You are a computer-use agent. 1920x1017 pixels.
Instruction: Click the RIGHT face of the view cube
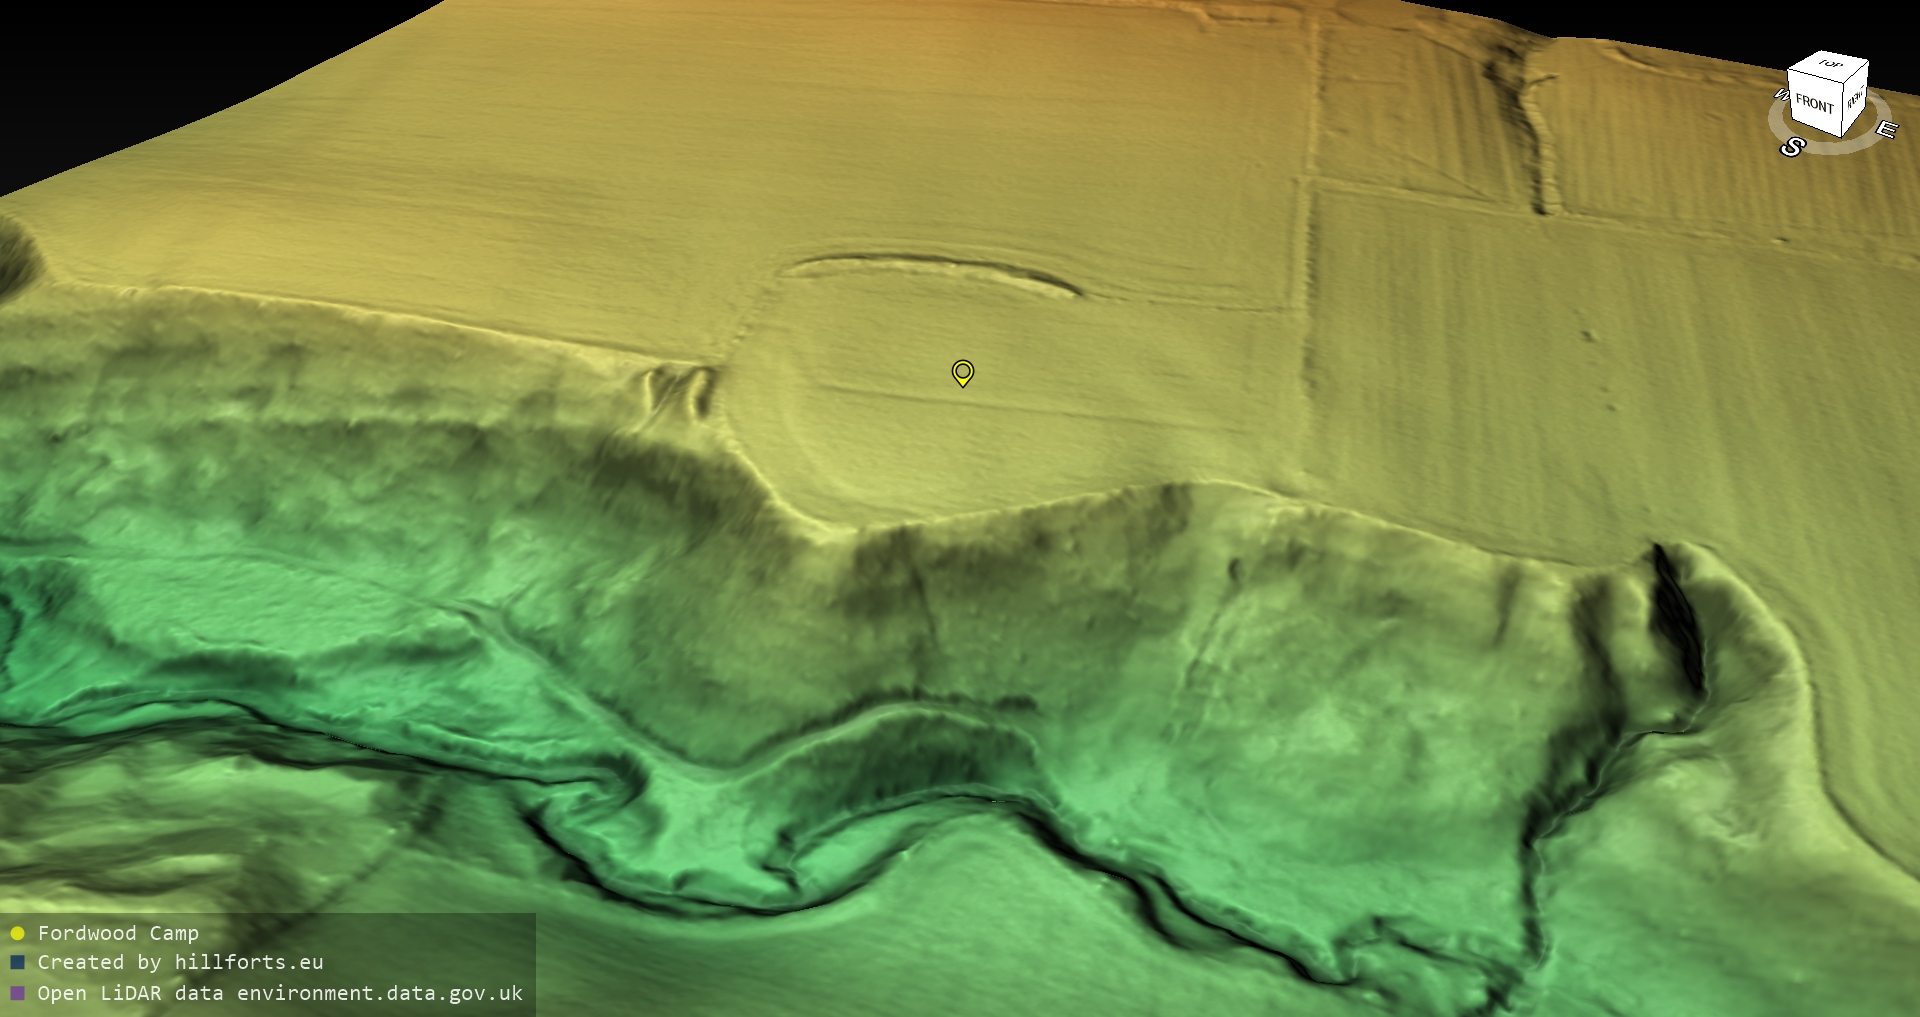tap(1855, 100)
